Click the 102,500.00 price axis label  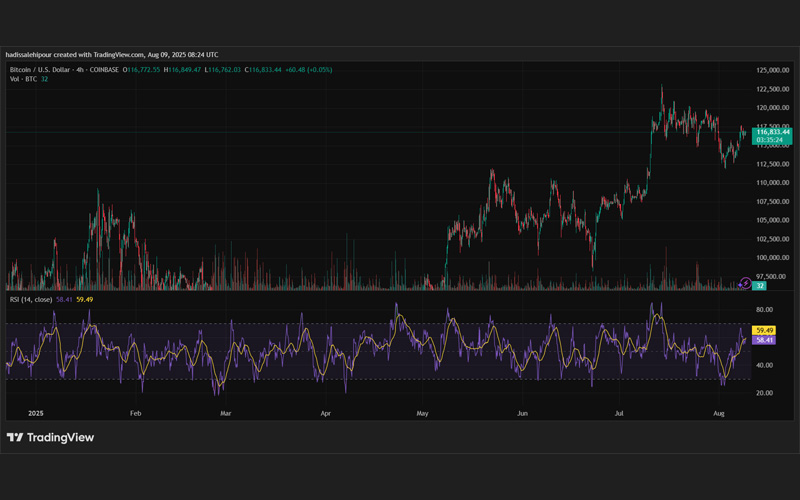click(773, 239)
